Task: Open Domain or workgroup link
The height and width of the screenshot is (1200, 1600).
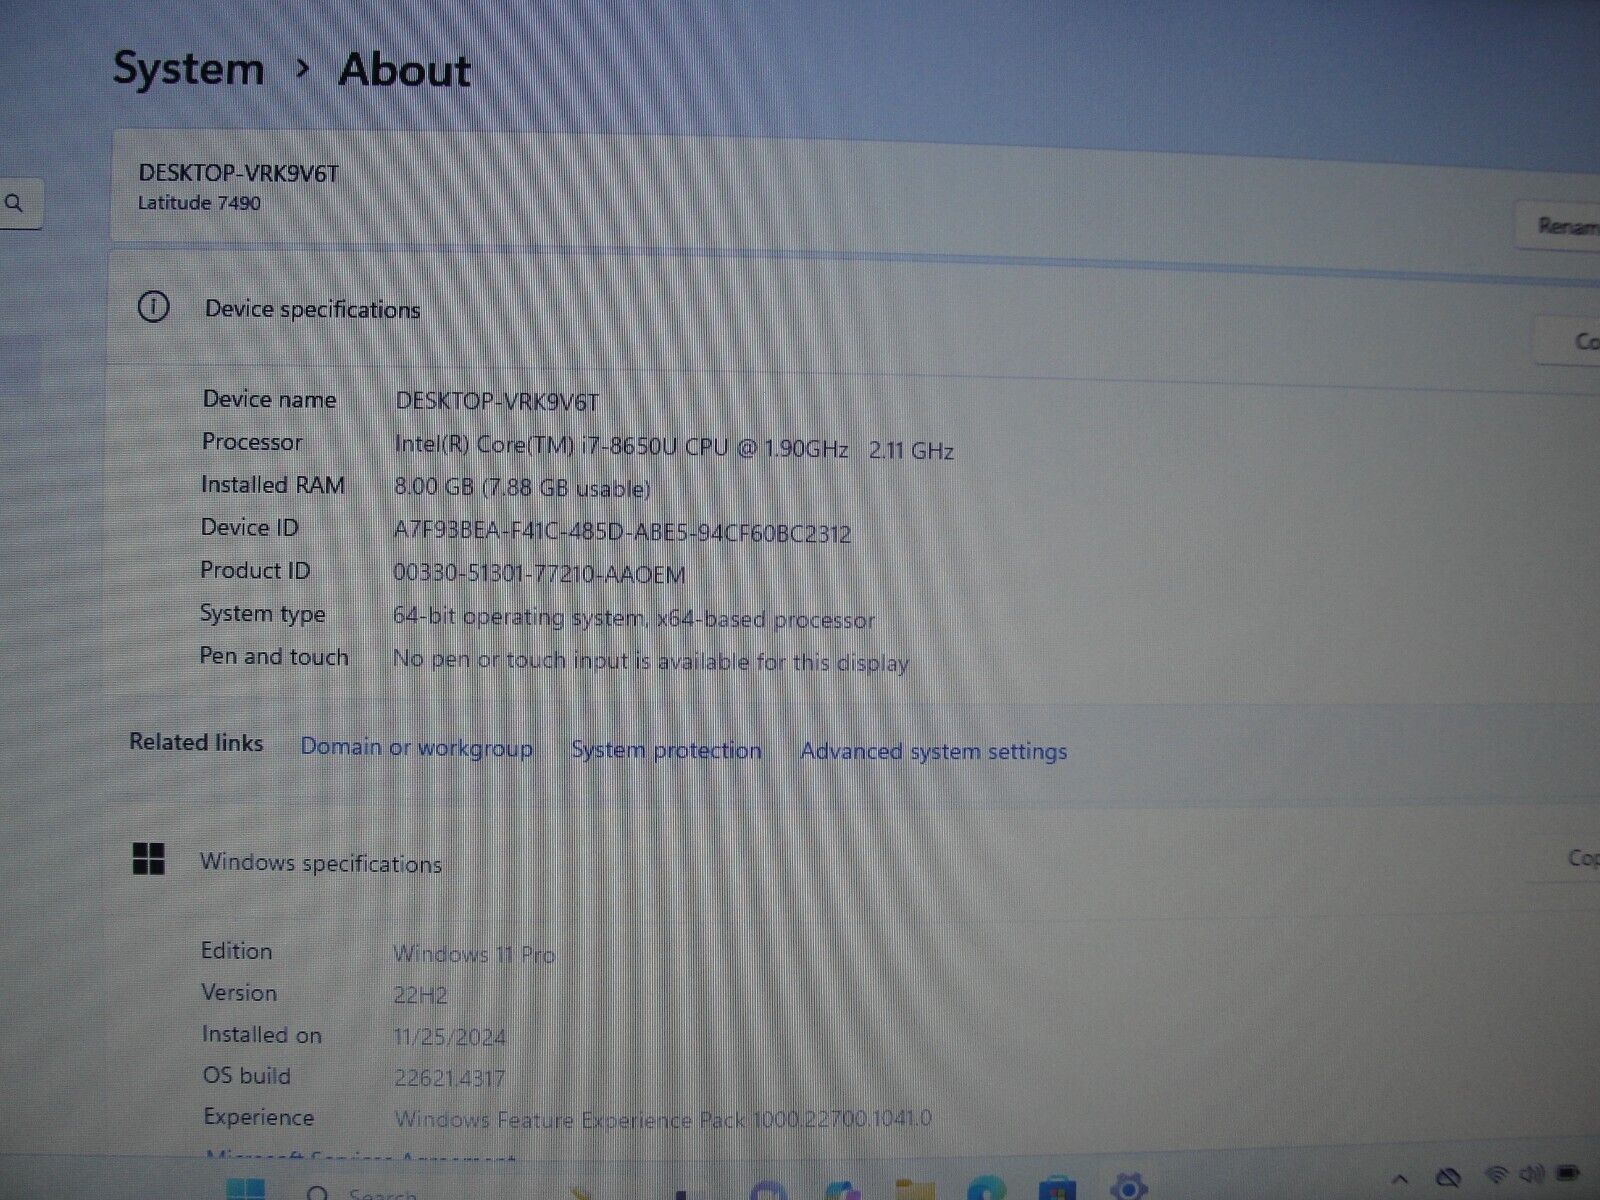Action: click(416, 748)
